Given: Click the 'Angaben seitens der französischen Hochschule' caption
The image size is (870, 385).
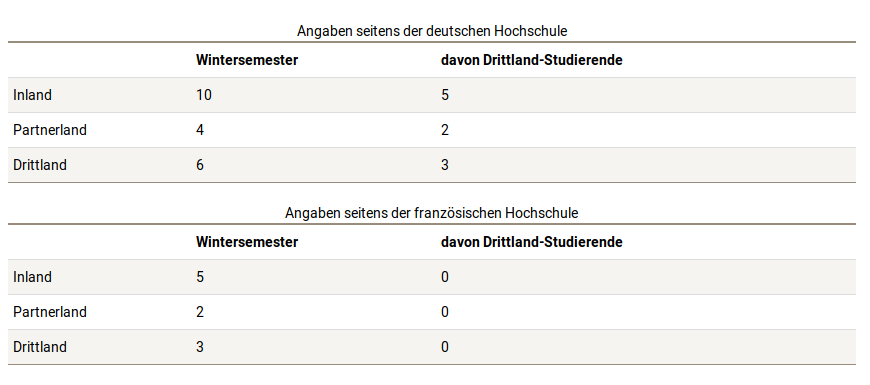Looking at the screenshot, I should 432,213.
